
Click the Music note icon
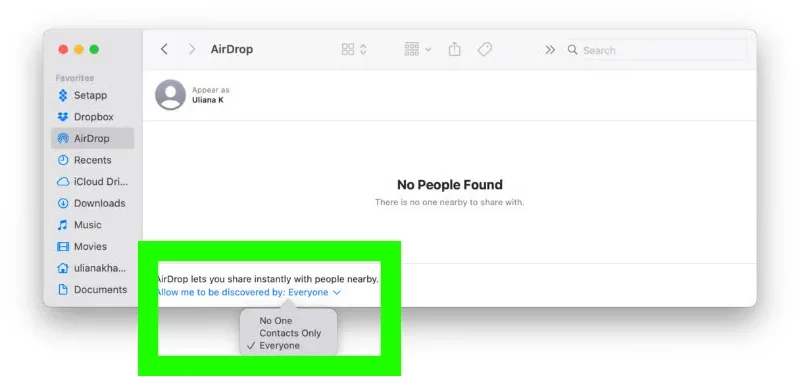[63, 225]
